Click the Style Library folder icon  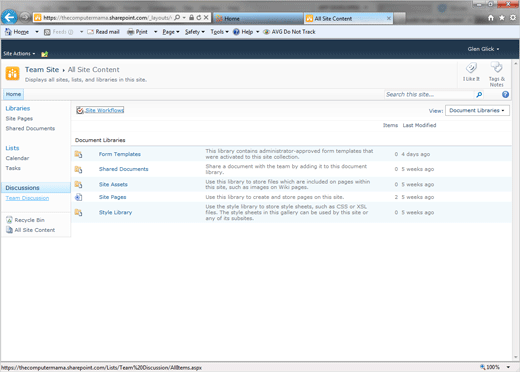(x=78, y=212)
